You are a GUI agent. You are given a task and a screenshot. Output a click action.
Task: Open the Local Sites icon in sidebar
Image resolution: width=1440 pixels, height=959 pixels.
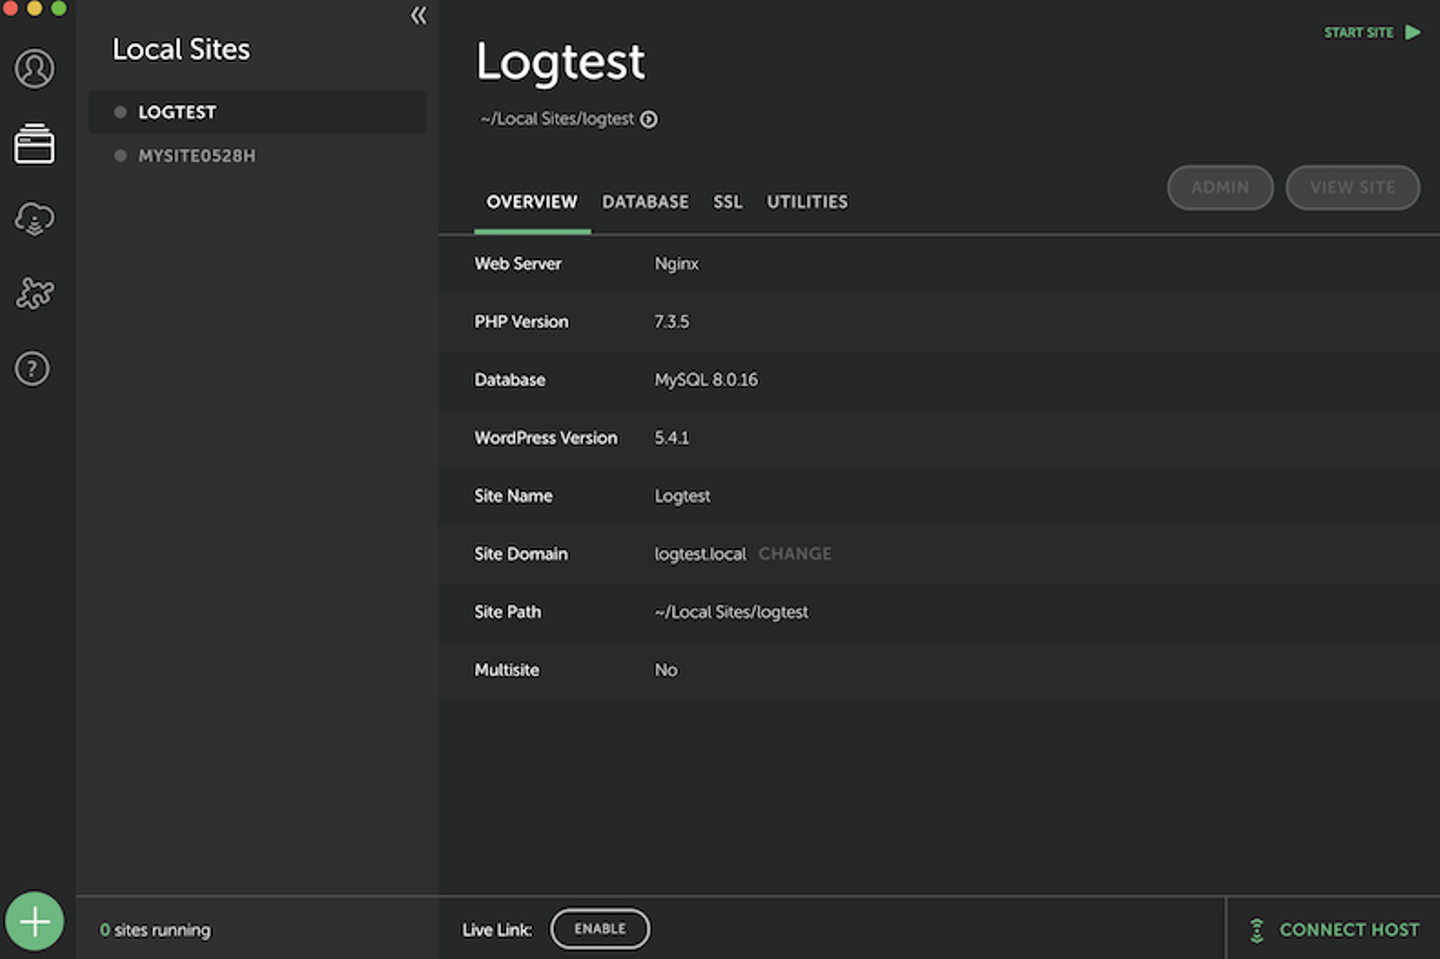click(x=34, y=144)
